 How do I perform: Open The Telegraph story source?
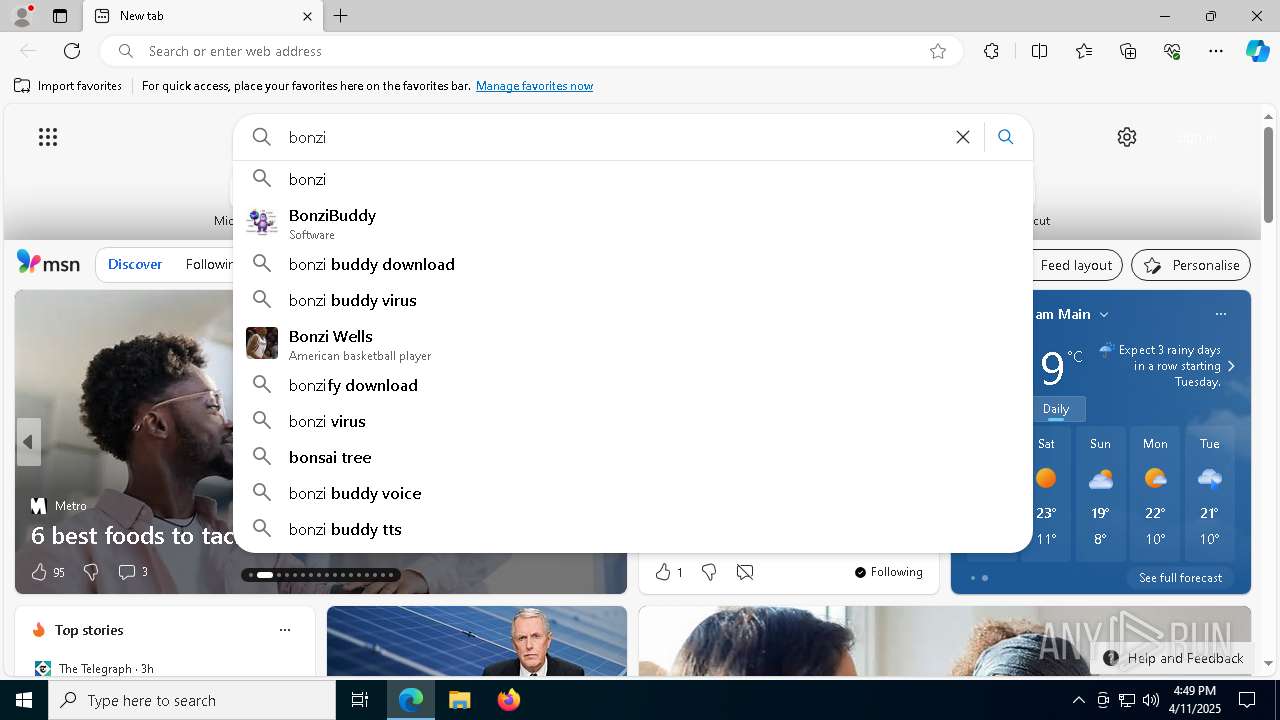94,668
